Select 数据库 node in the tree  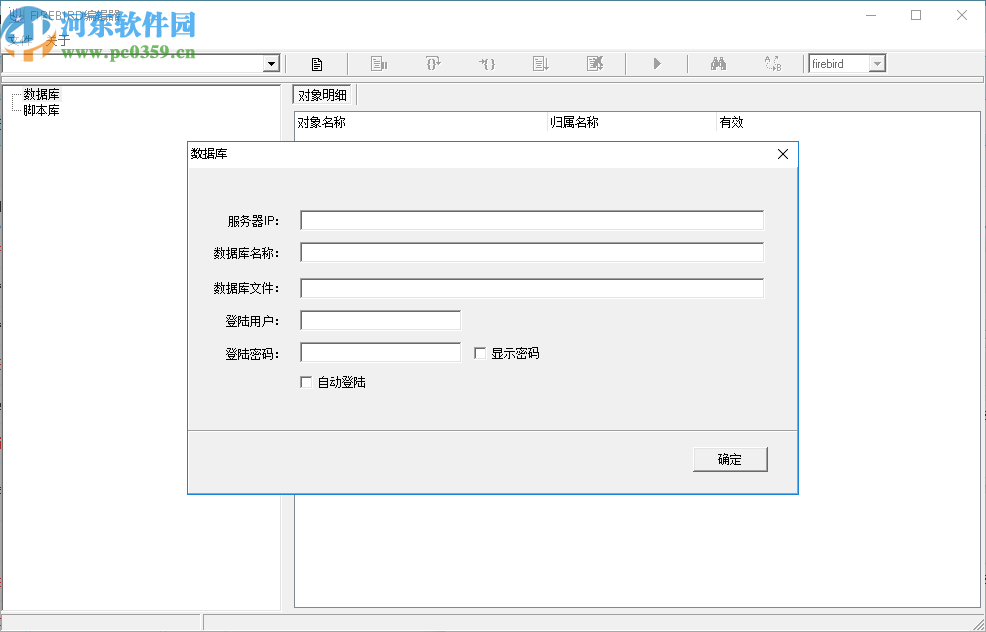[42, 95]
